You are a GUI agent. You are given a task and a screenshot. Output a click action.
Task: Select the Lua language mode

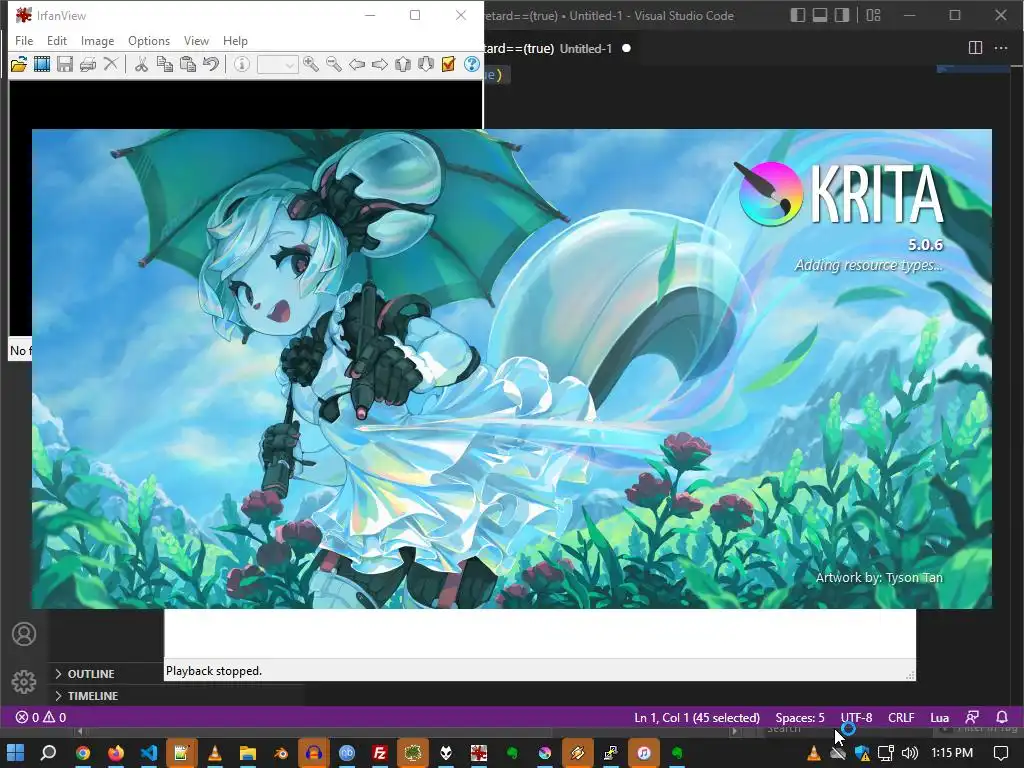tap(939, 717)
